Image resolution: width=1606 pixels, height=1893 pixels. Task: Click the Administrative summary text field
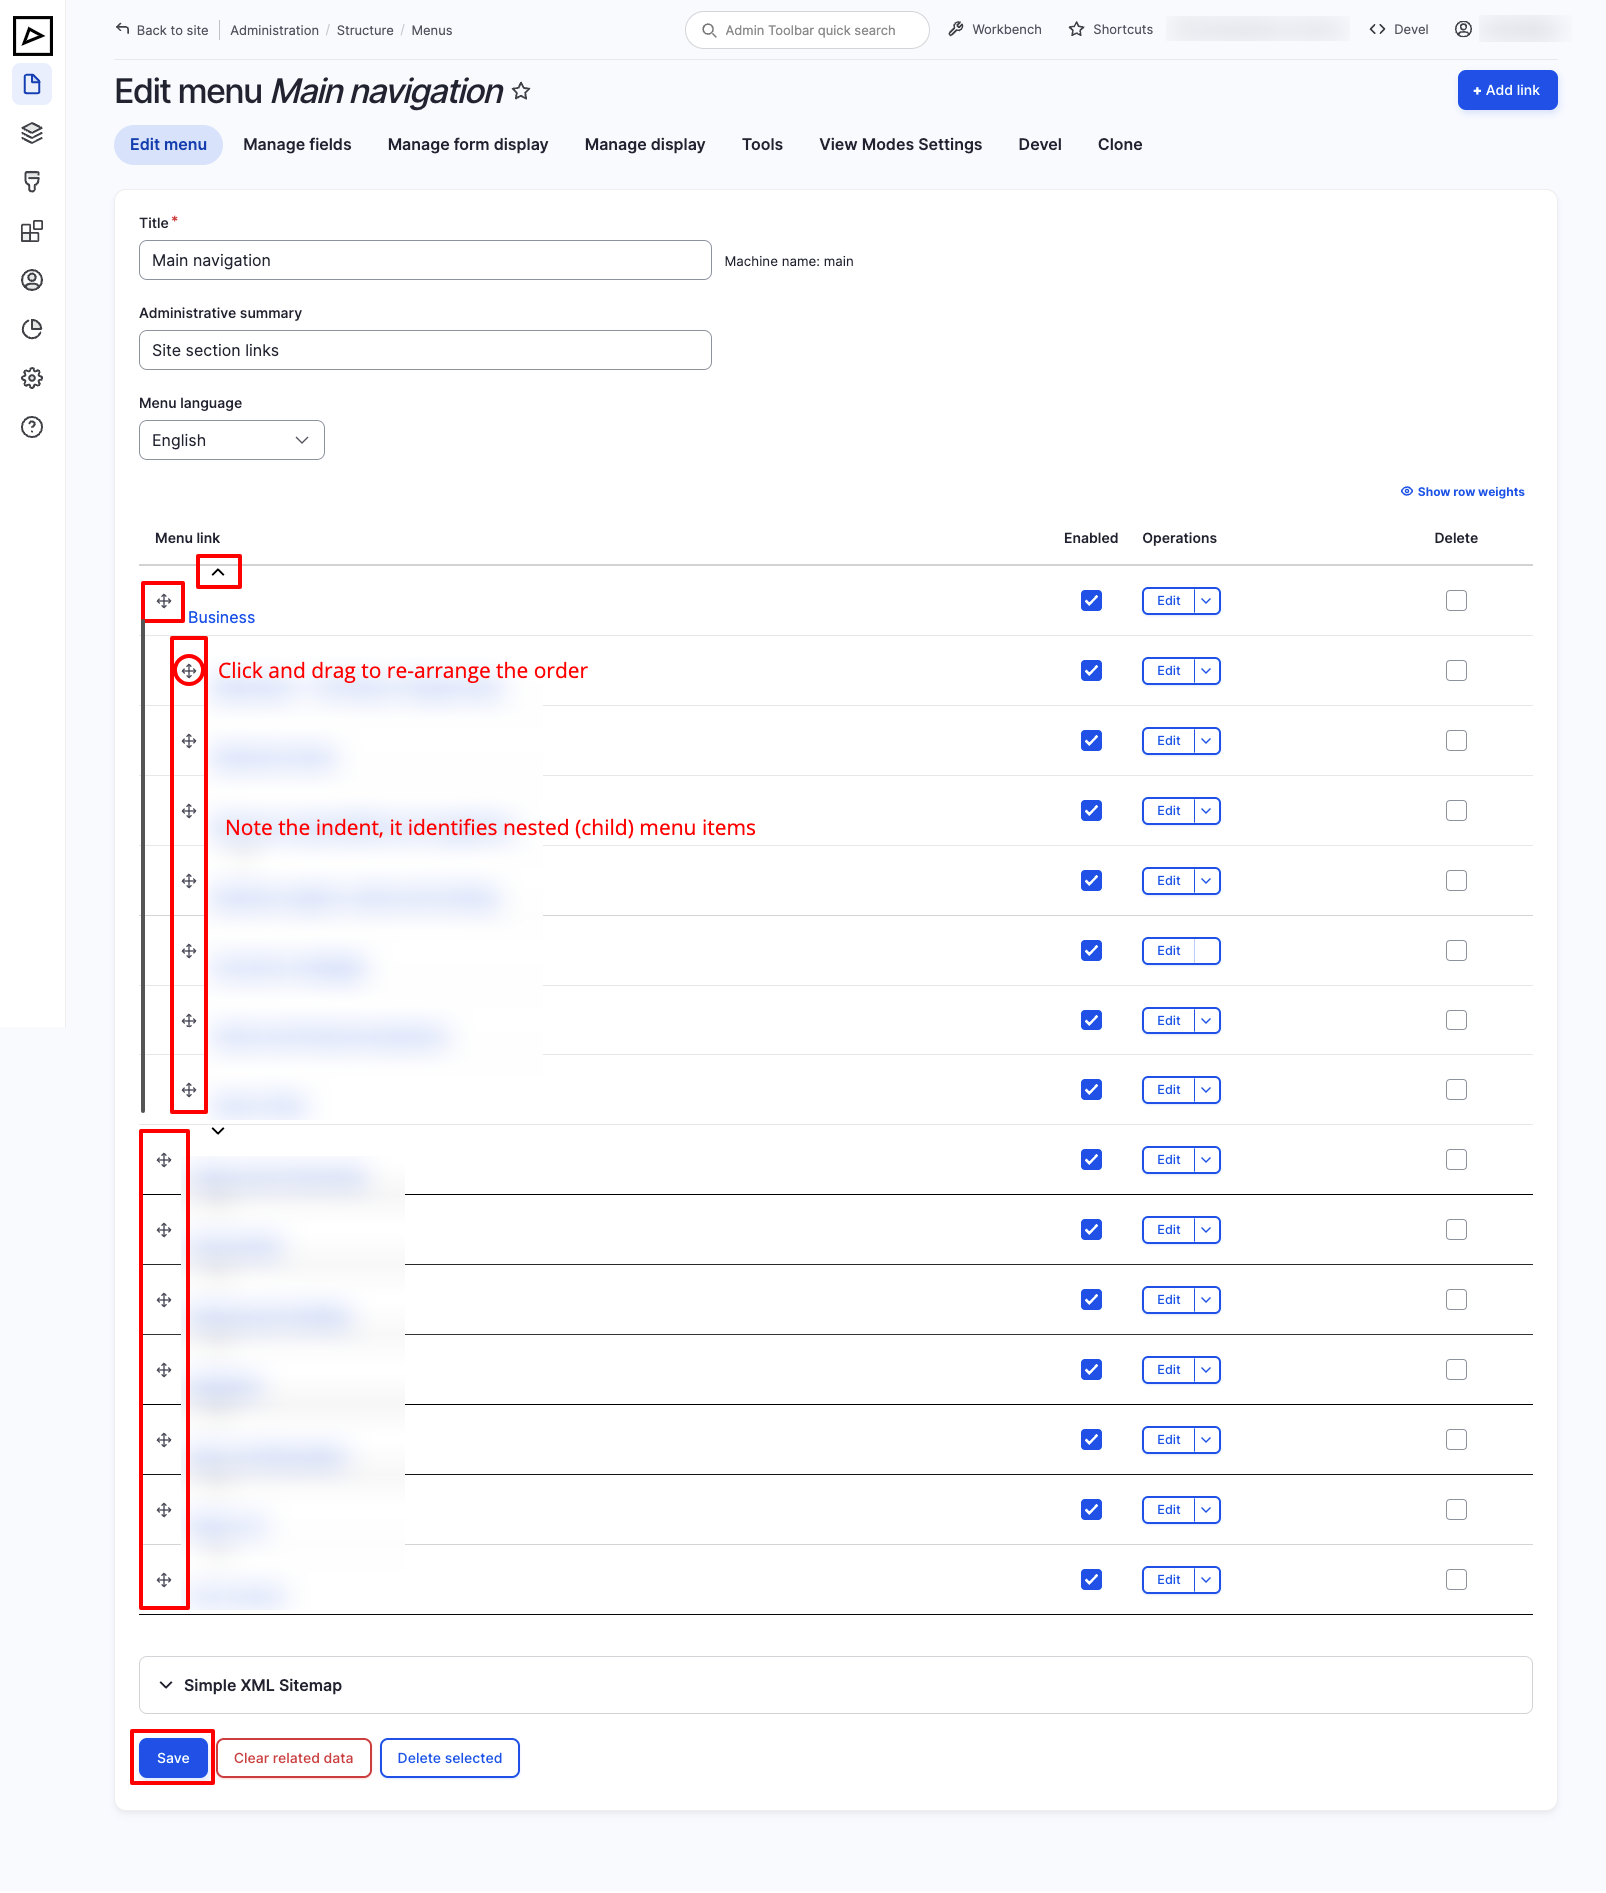425,350
